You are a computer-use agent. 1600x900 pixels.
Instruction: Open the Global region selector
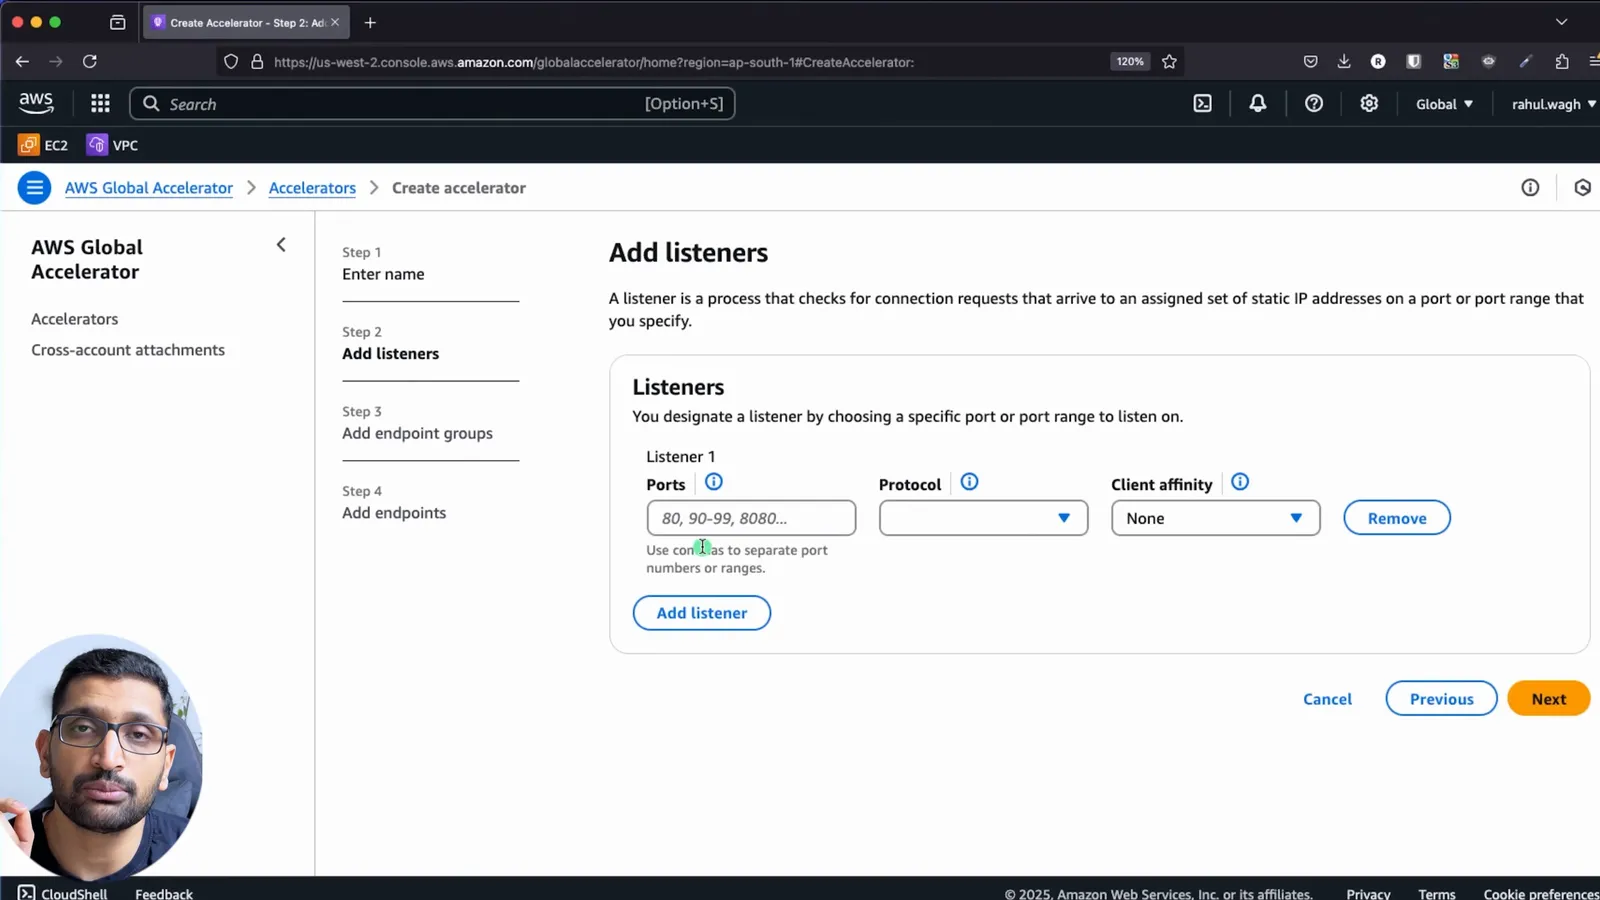point(1444,104)
